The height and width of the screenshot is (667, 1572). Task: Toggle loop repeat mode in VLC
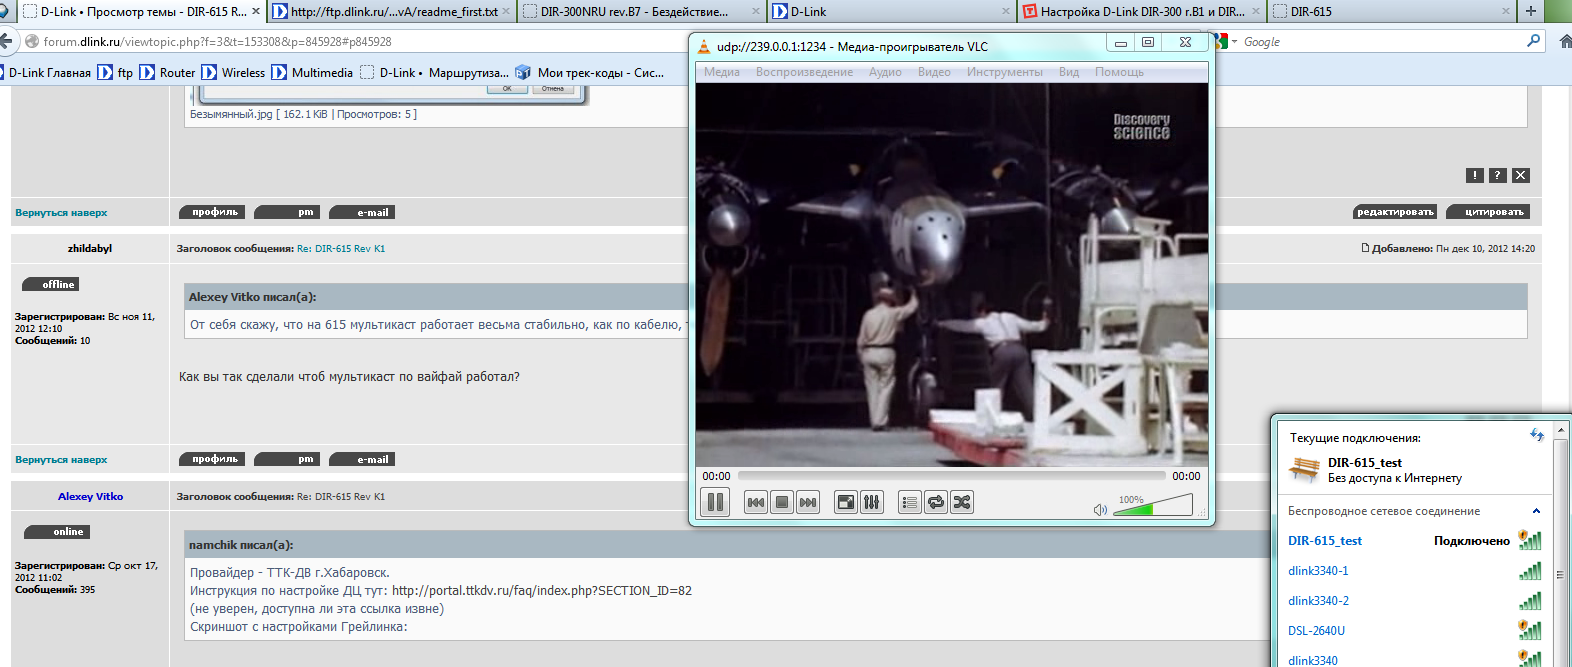(936, 502)
